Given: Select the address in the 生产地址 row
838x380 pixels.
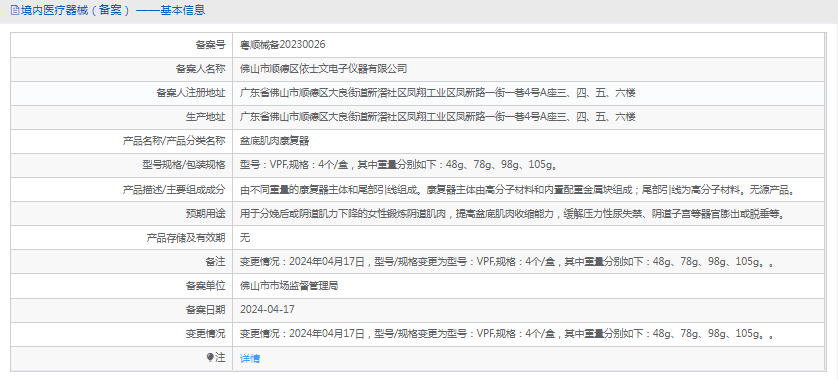Looking at the screenshot, I should click(x=438, y=117).
